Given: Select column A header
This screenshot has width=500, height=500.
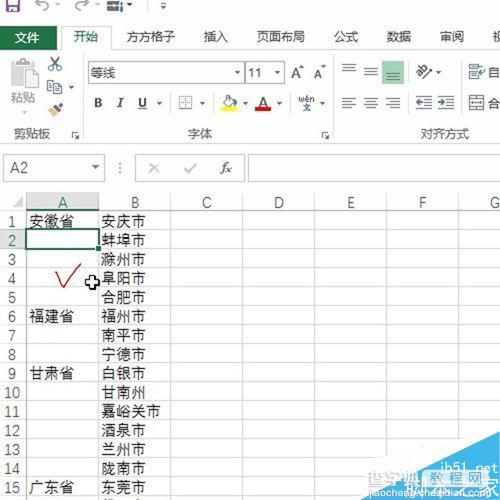Looking at the screenshot, I should pos(62,202).
